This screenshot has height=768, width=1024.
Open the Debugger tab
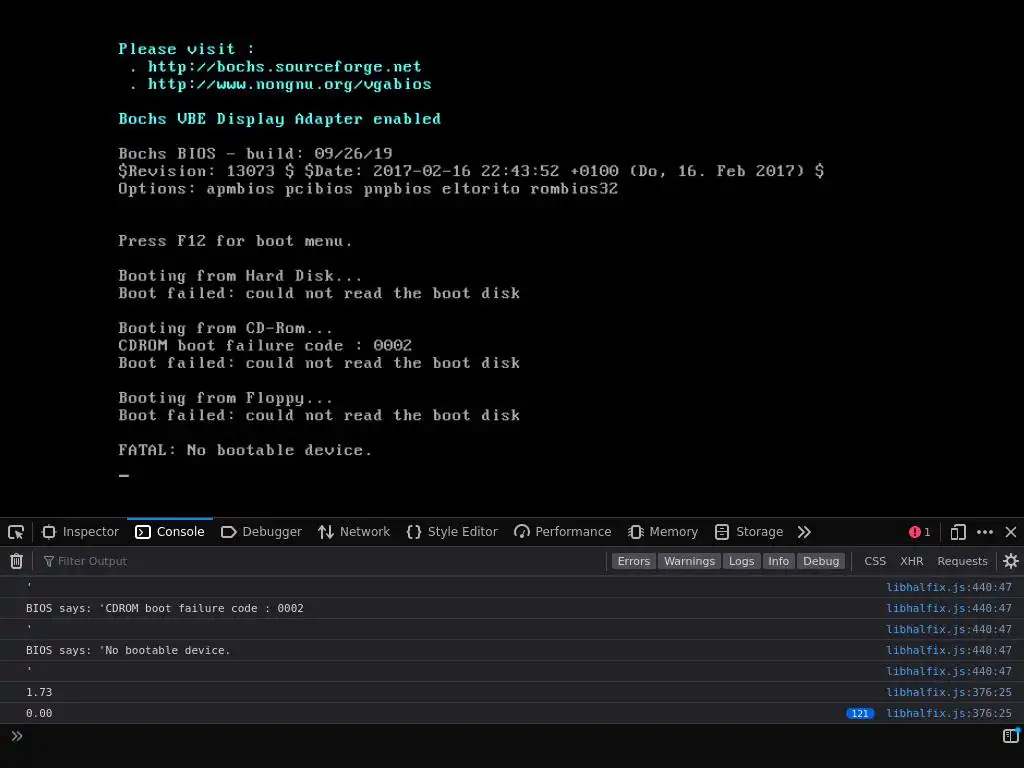click(261, 532)
